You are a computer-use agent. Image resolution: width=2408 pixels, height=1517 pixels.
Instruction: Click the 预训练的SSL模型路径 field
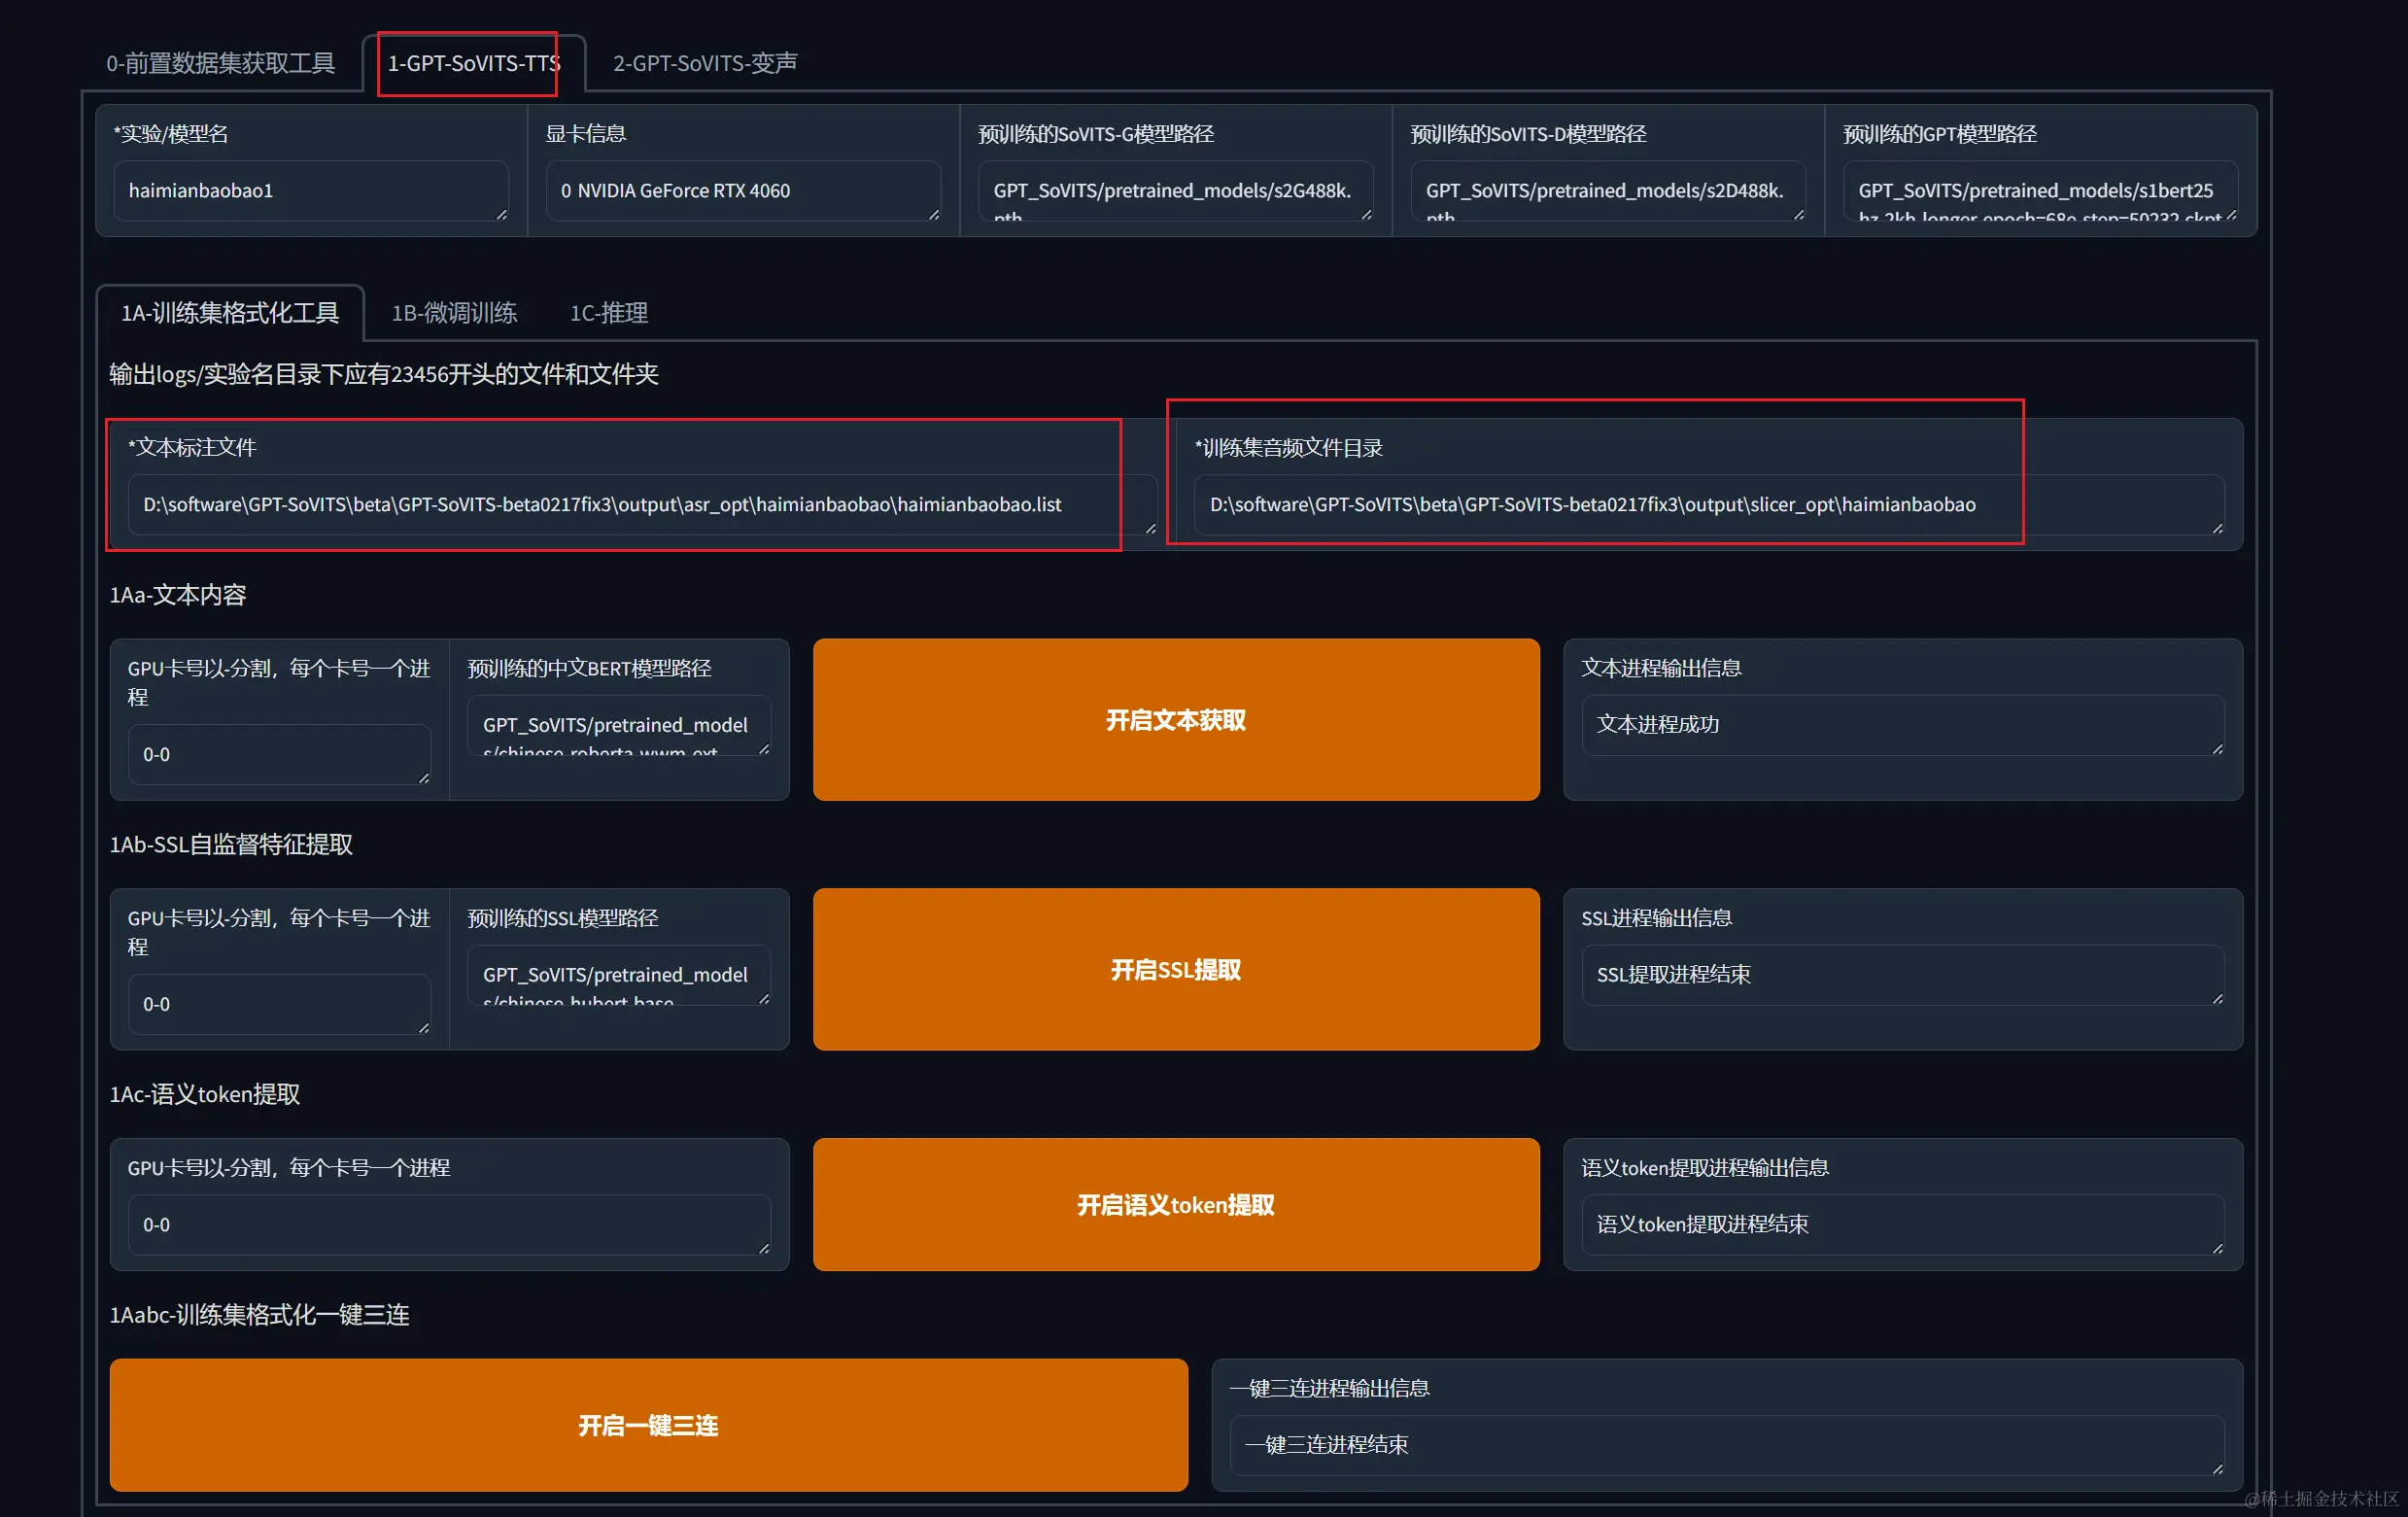[x=618, y=974]
